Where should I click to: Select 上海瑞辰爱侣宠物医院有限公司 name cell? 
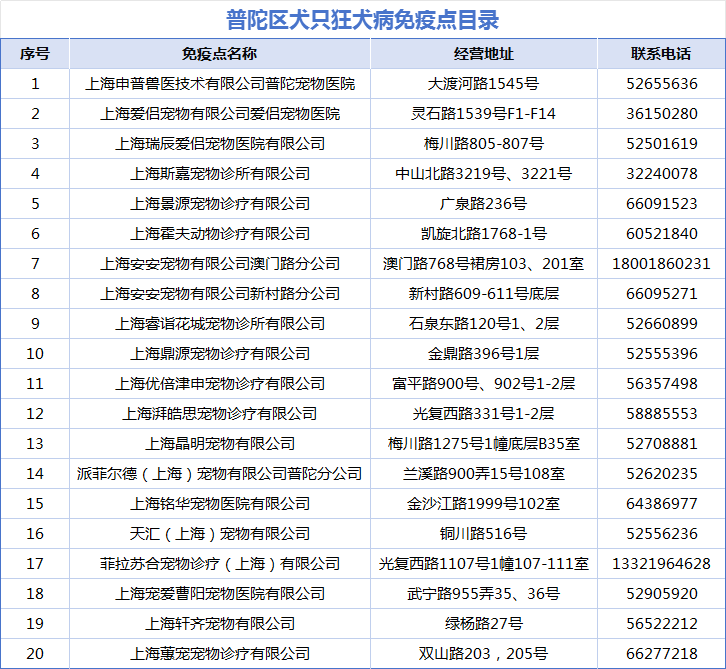[x=220, y=144]
